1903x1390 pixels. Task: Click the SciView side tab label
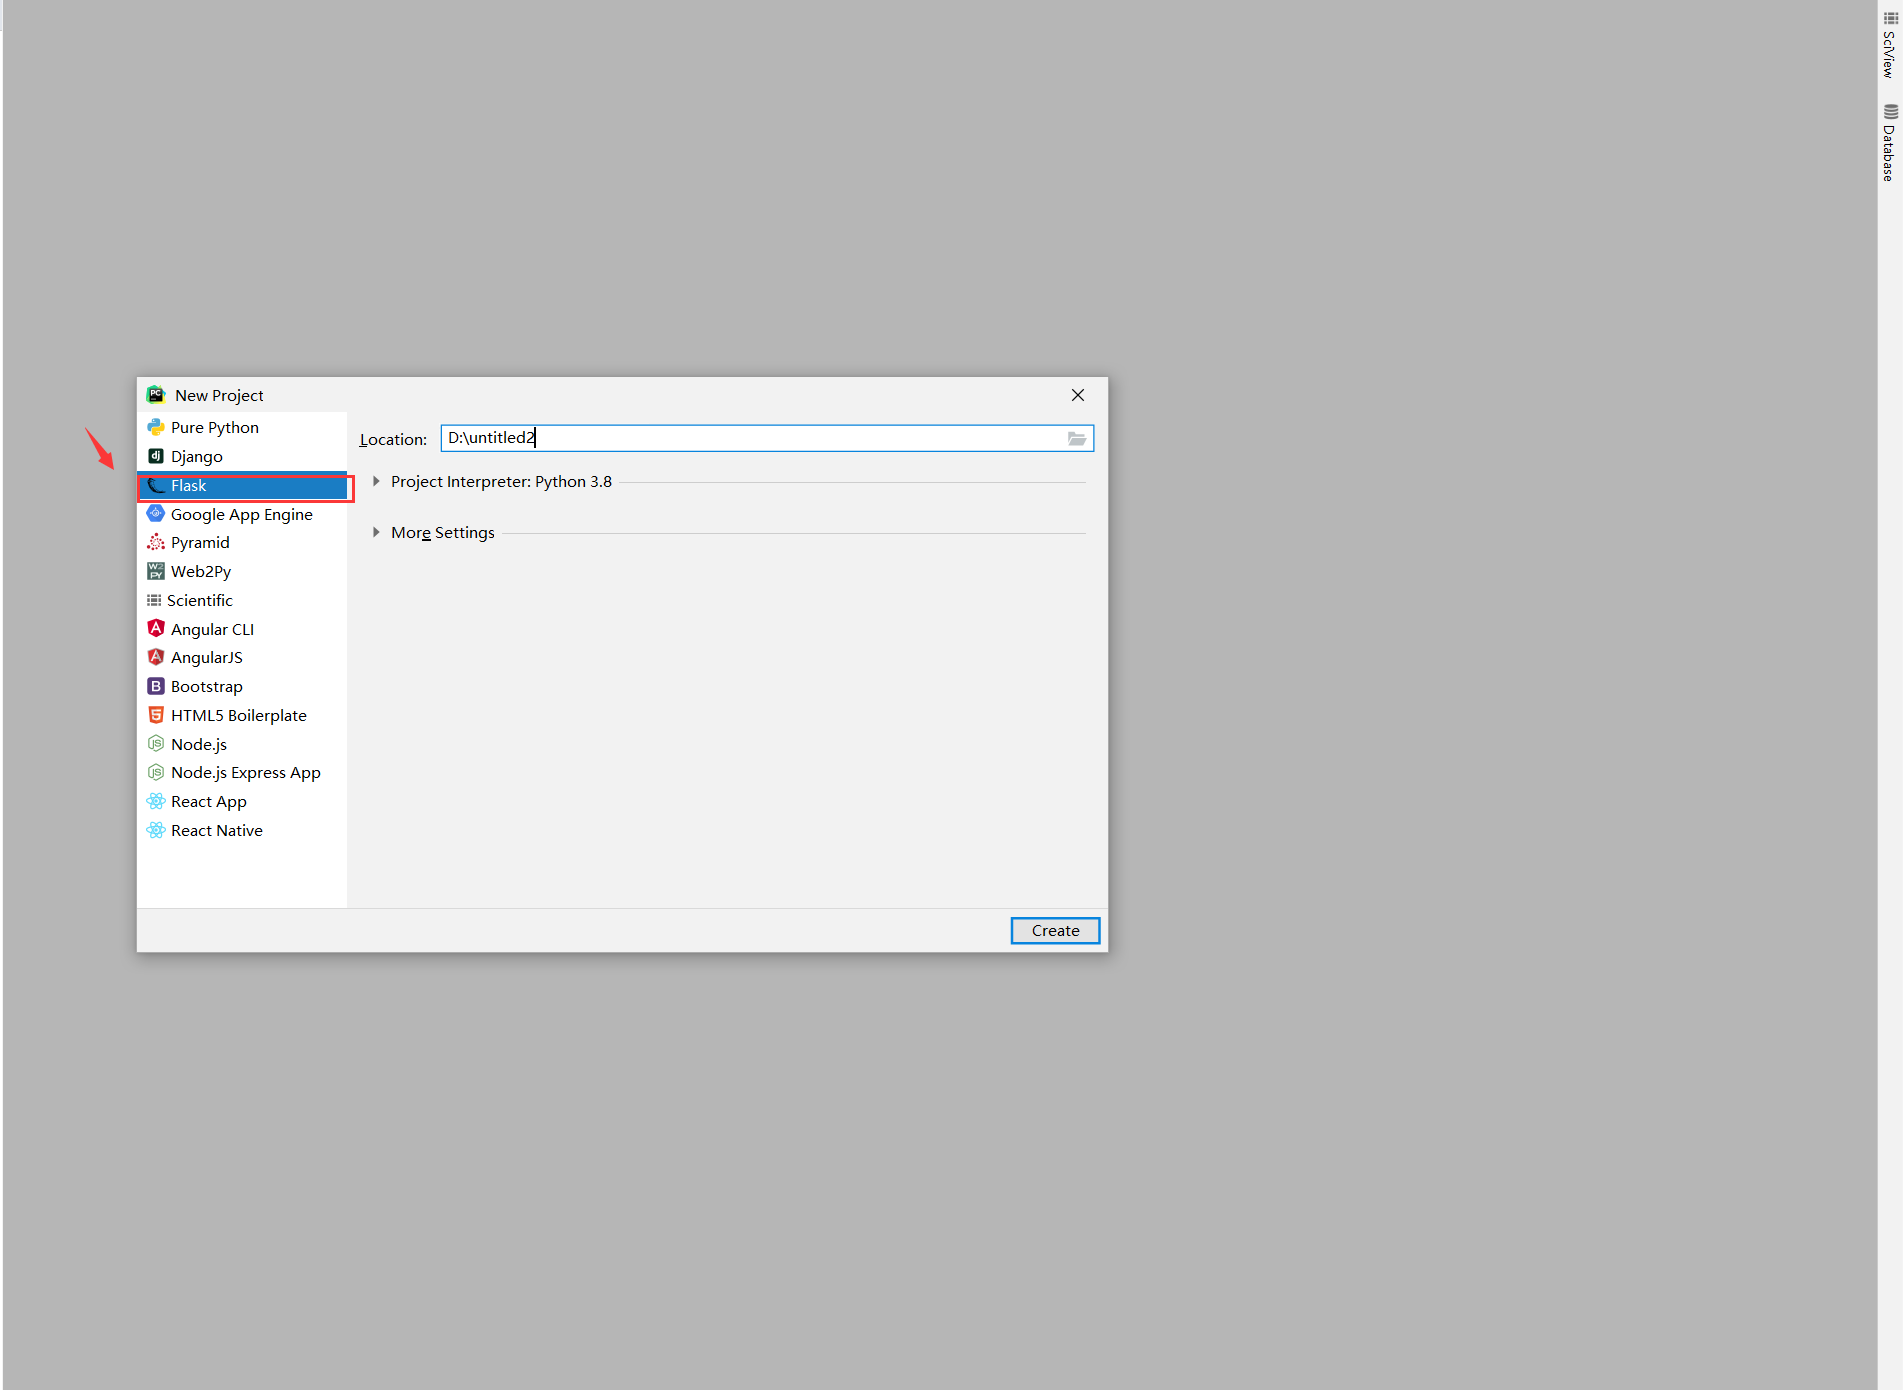coord(1889,54)
